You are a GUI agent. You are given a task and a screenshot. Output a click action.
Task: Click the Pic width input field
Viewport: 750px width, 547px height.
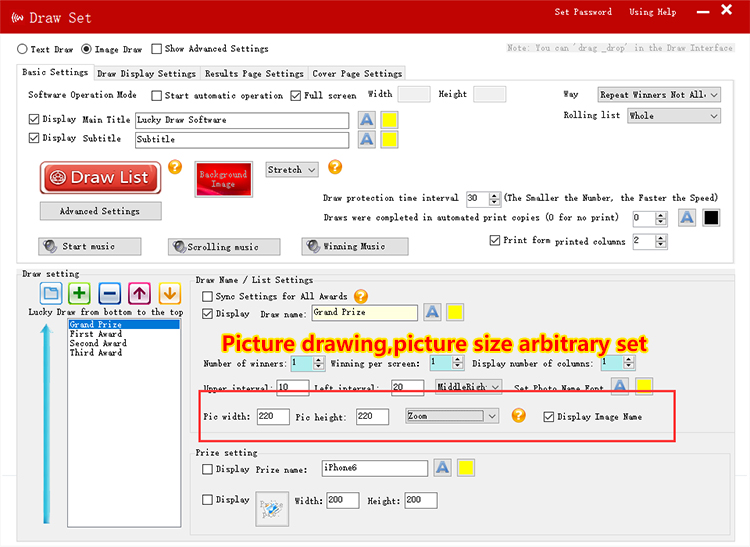272,417
